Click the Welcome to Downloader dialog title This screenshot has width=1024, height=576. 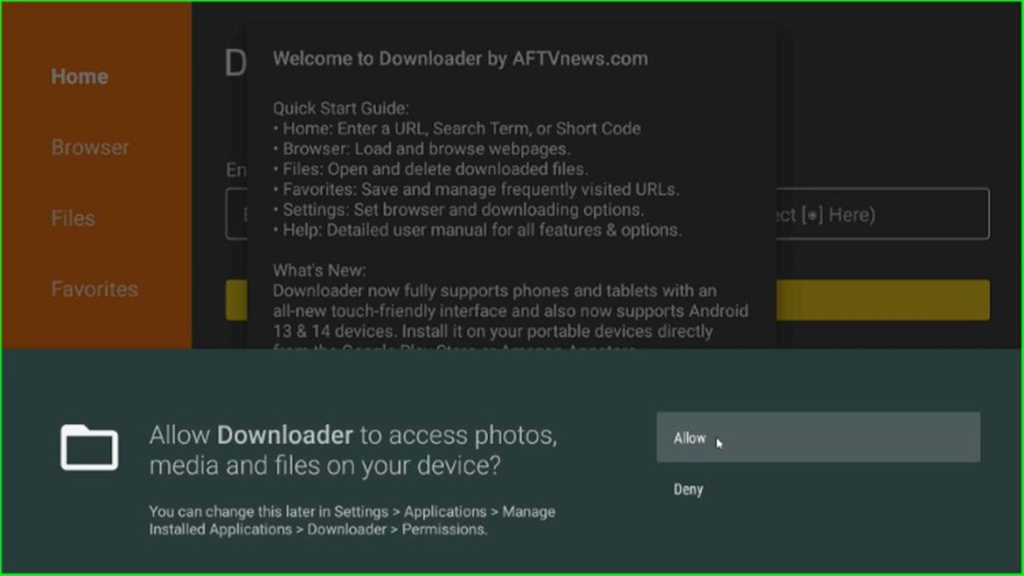(x=460, y=59)
